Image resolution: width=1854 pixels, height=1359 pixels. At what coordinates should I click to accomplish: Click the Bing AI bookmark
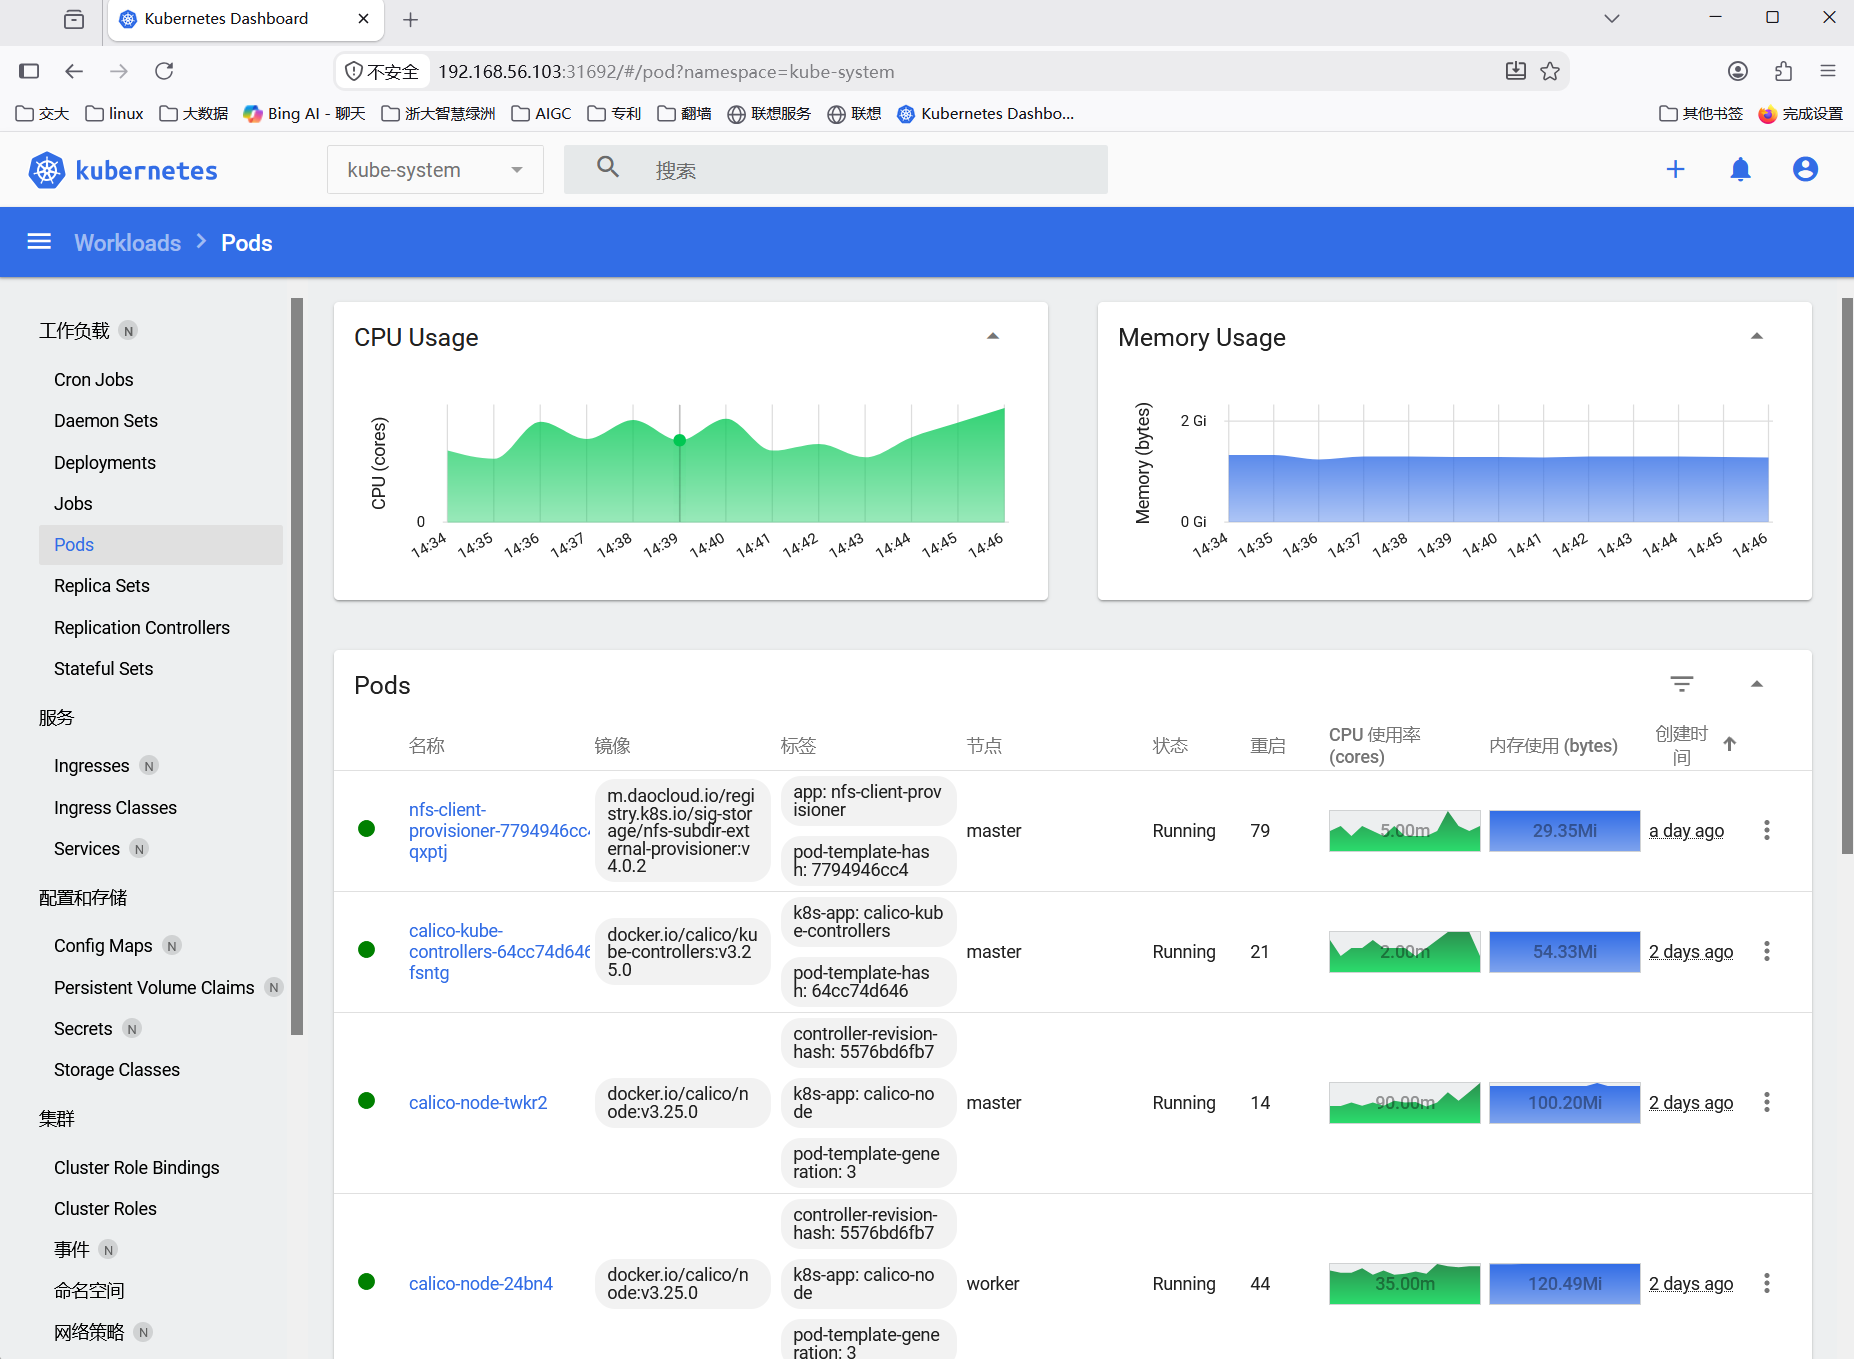pyautogui.click(x=304, y=114)
